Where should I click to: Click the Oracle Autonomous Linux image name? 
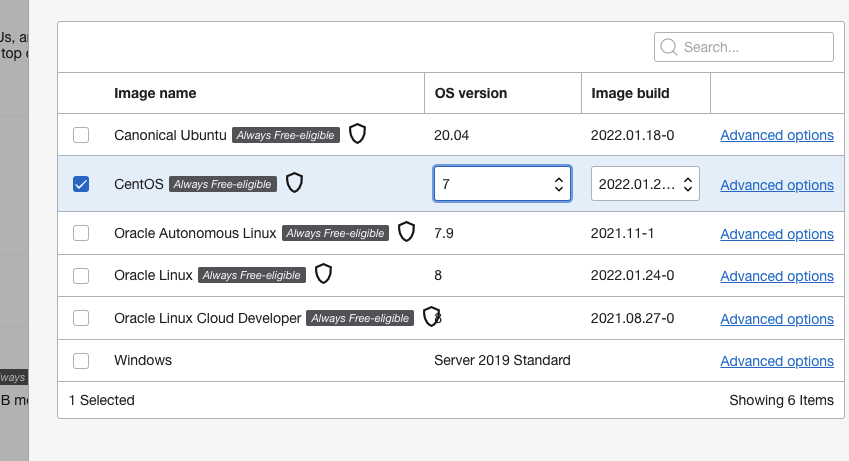click(x=195, y=233)
